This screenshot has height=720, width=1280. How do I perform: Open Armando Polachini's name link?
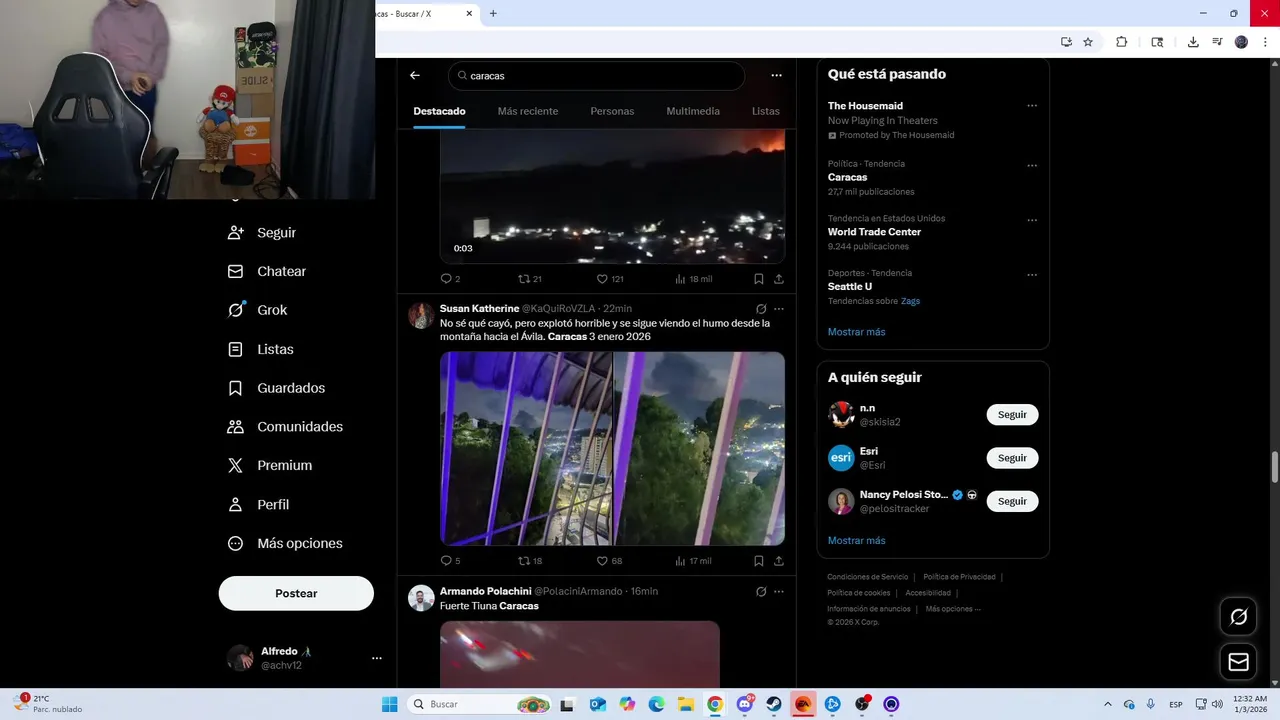tap(485, 591)
